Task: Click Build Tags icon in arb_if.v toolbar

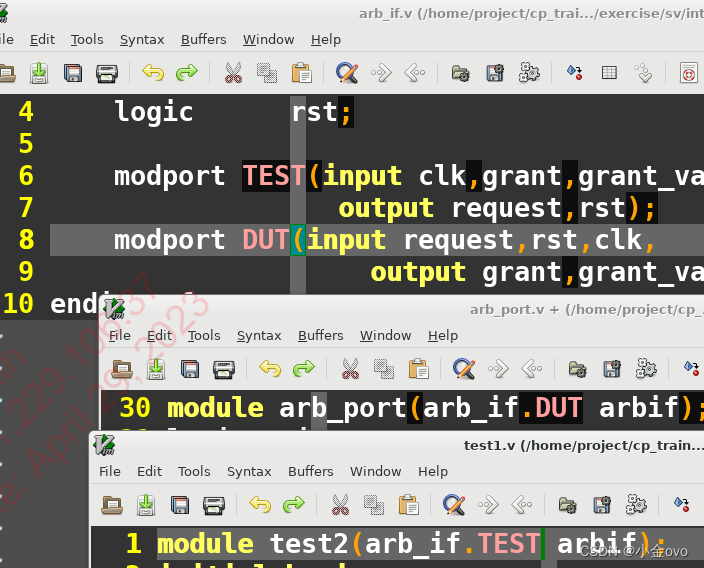Action: click(x=609, y=72)
